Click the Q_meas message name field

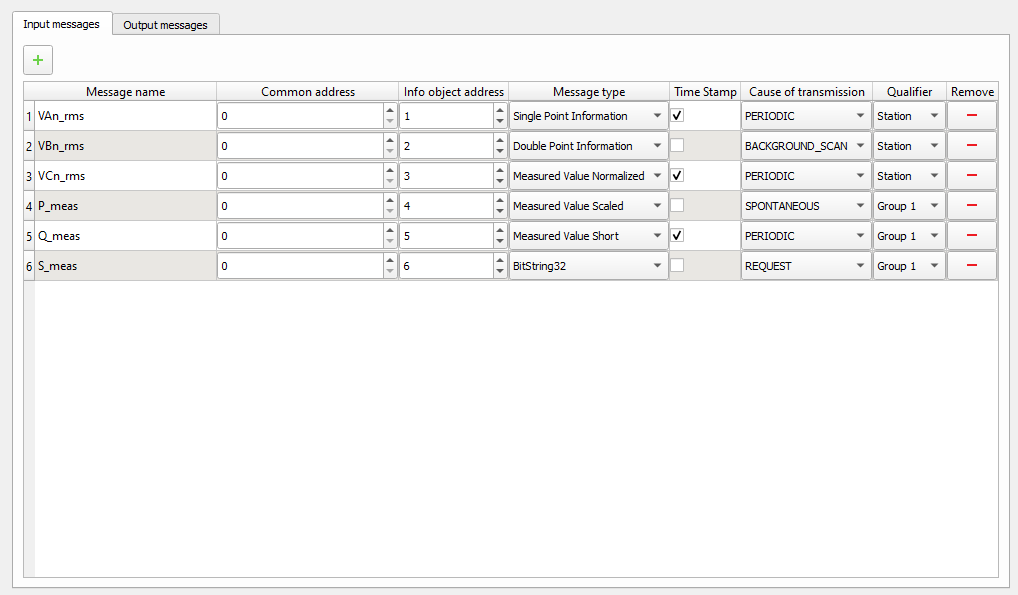[x=125, y=236]
